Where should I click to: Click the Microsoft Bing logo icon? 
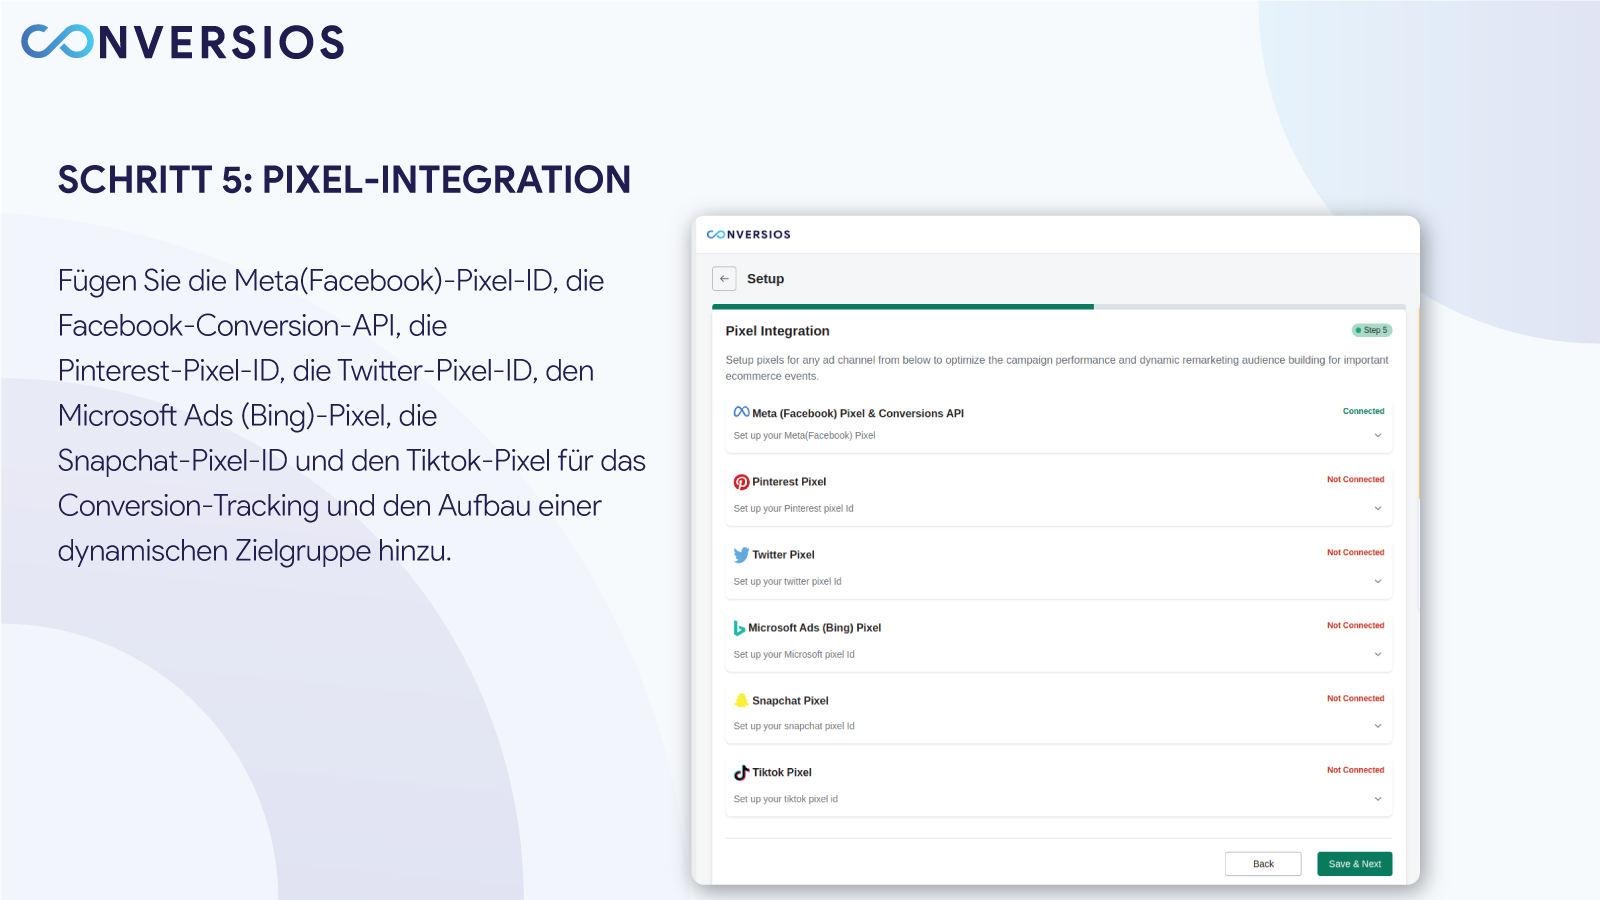click(739, 628)
